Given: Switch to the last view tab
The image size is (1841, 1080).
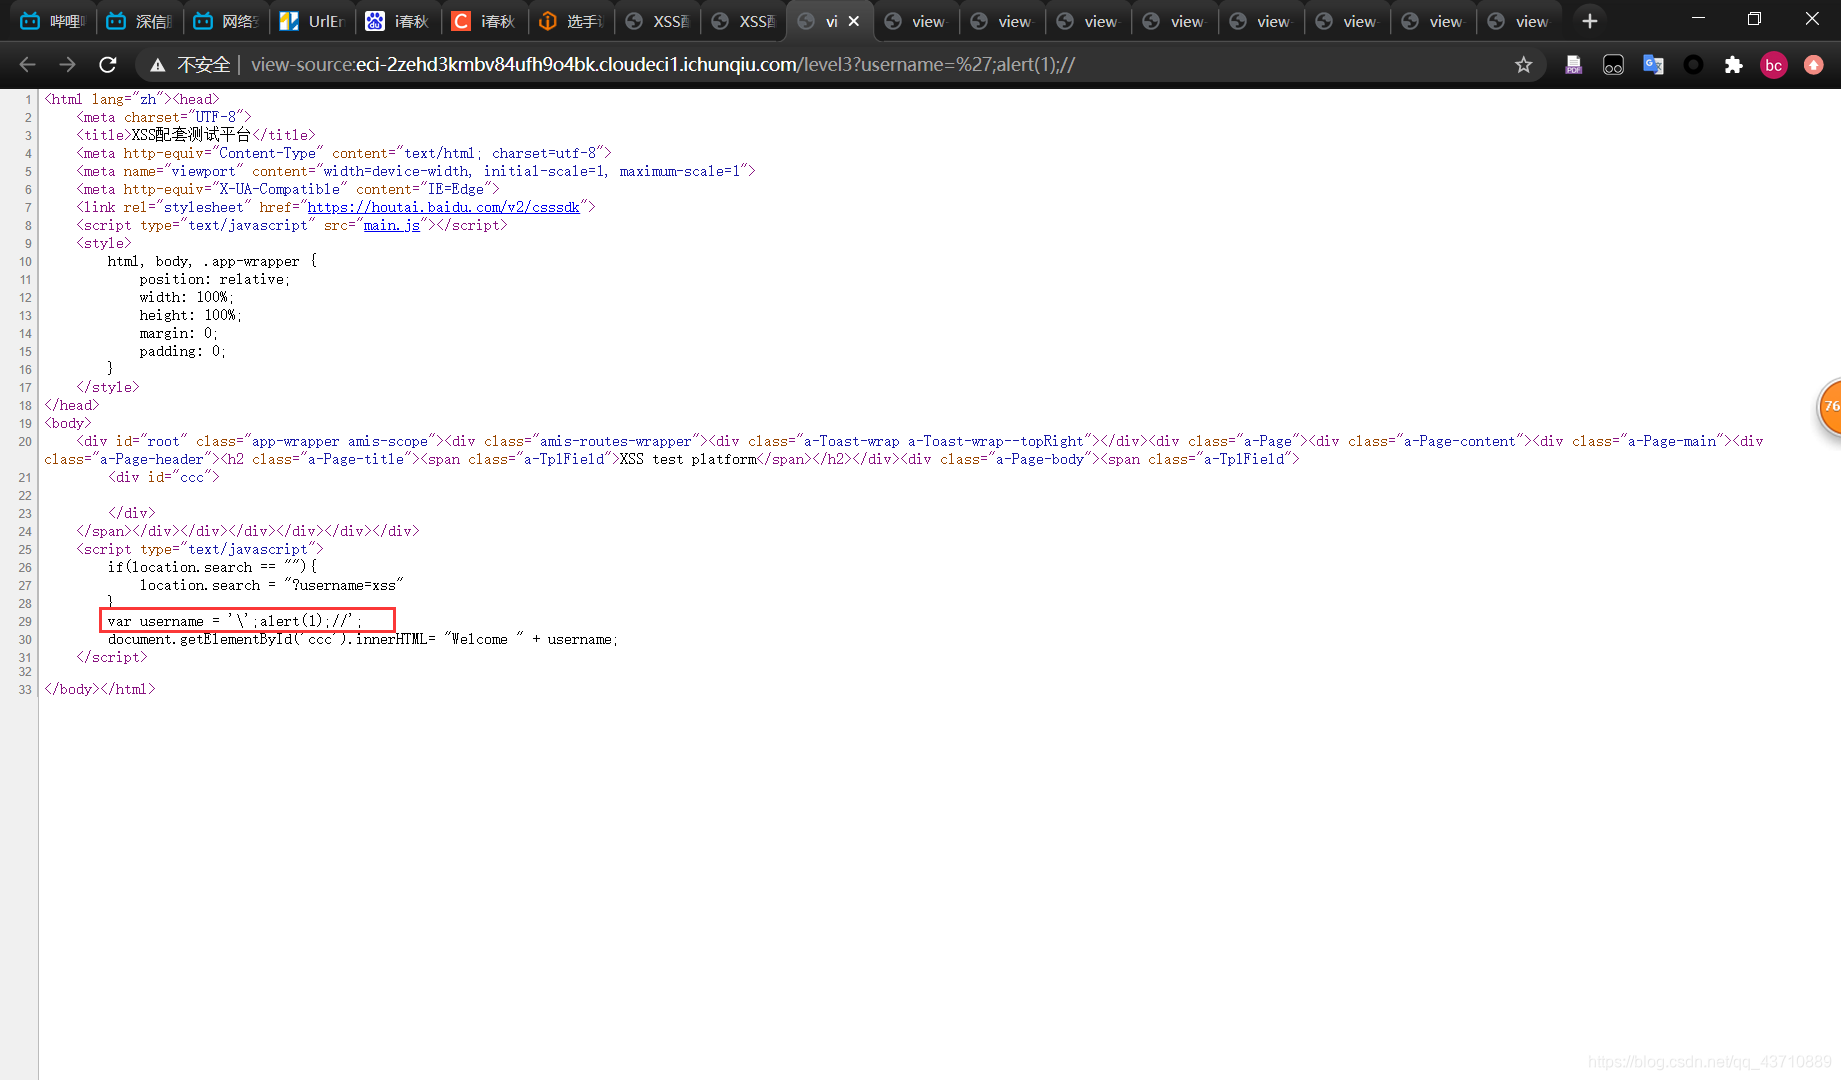Looking at the screenshot, I should (1519, 21).
